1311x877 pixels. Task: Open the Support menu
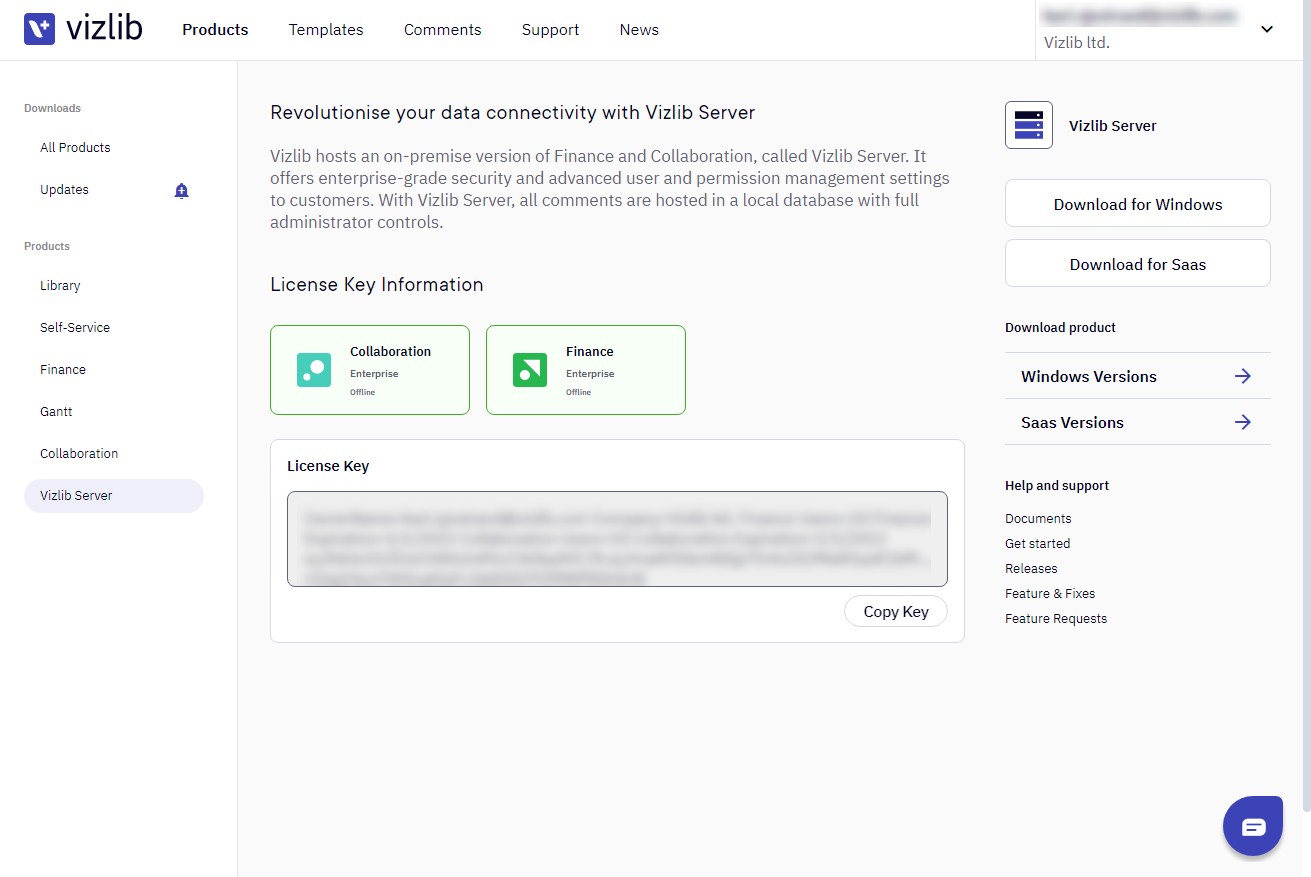[550, 30]
